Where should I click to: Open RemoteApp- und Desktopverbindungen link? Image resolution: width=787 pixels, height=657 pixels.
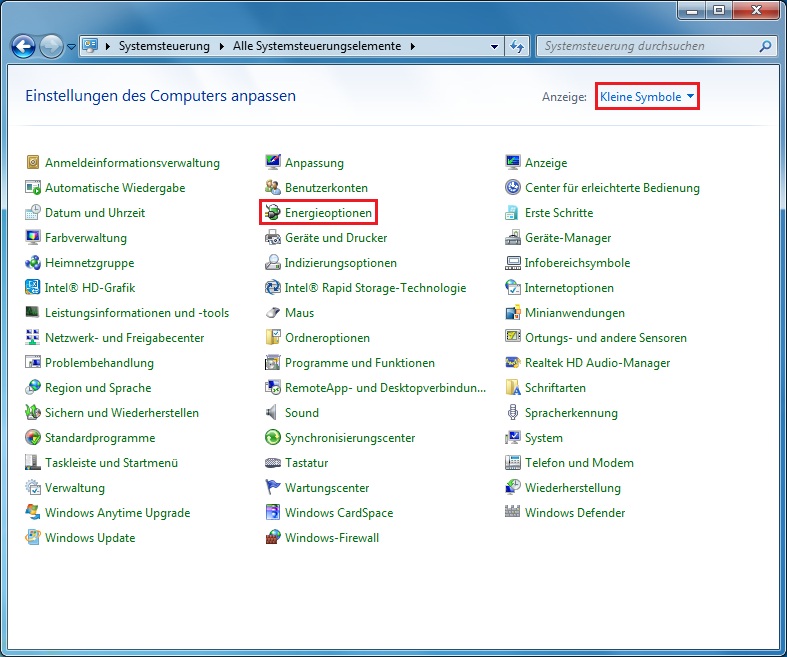(x=385, y=388)
